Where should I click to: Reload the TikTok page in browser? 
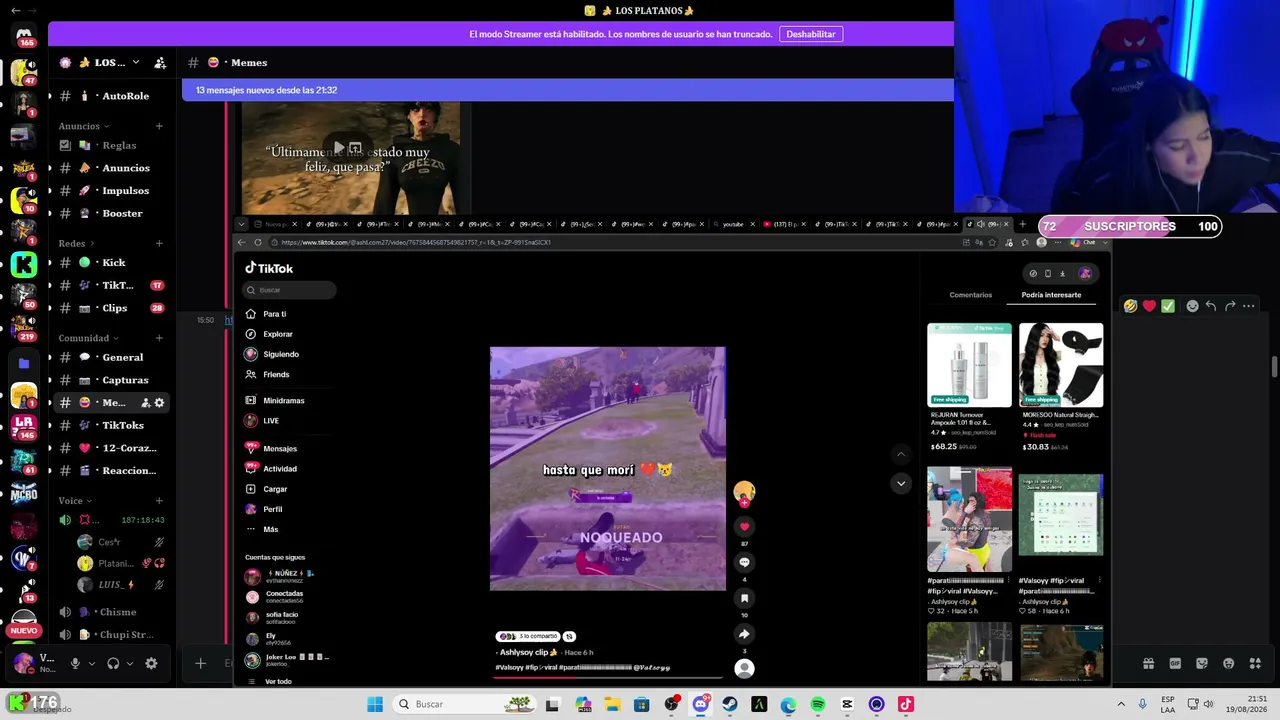pos(258,242)
